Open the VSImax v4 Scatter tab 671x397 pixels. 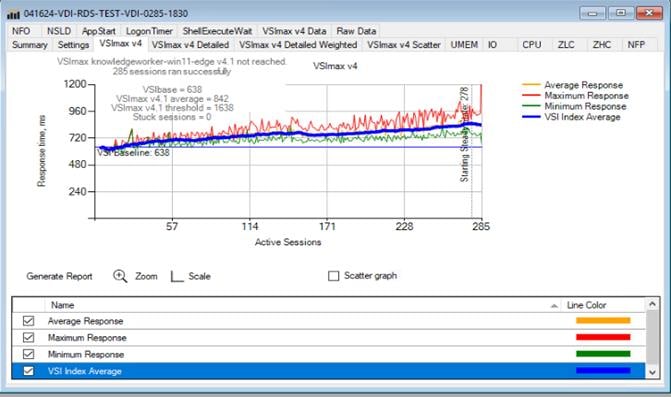404,45
